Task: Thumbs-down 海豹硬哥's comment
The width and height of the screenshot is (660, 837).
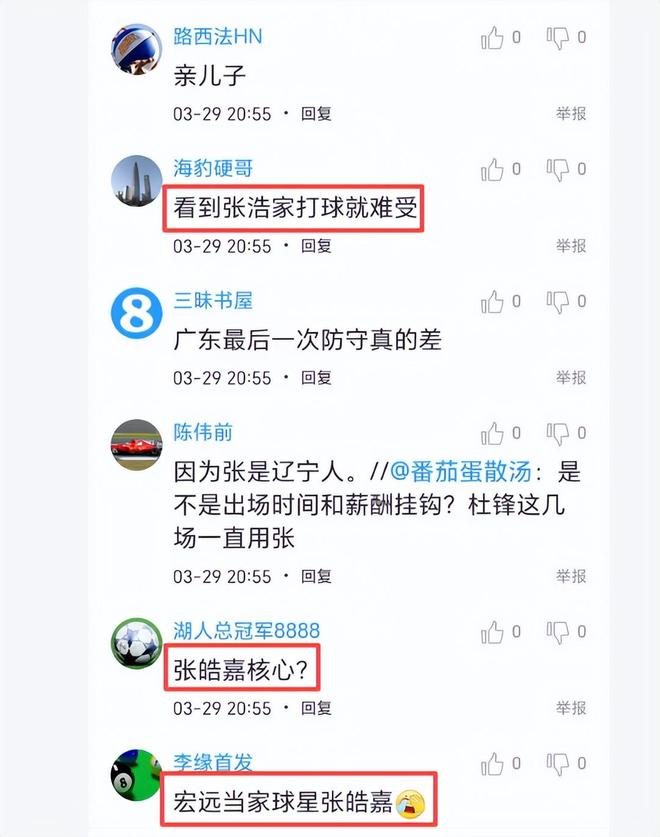Action: click(557, 169)
